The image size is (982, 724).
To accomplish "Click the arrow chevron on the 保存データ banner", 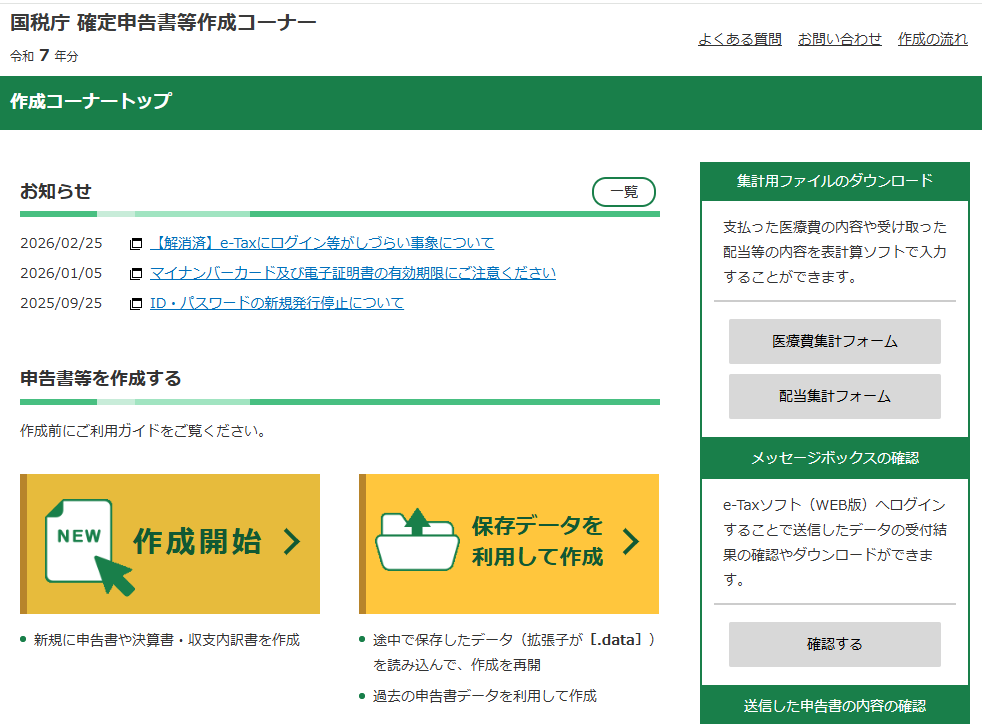I will [x=630, y=541].
